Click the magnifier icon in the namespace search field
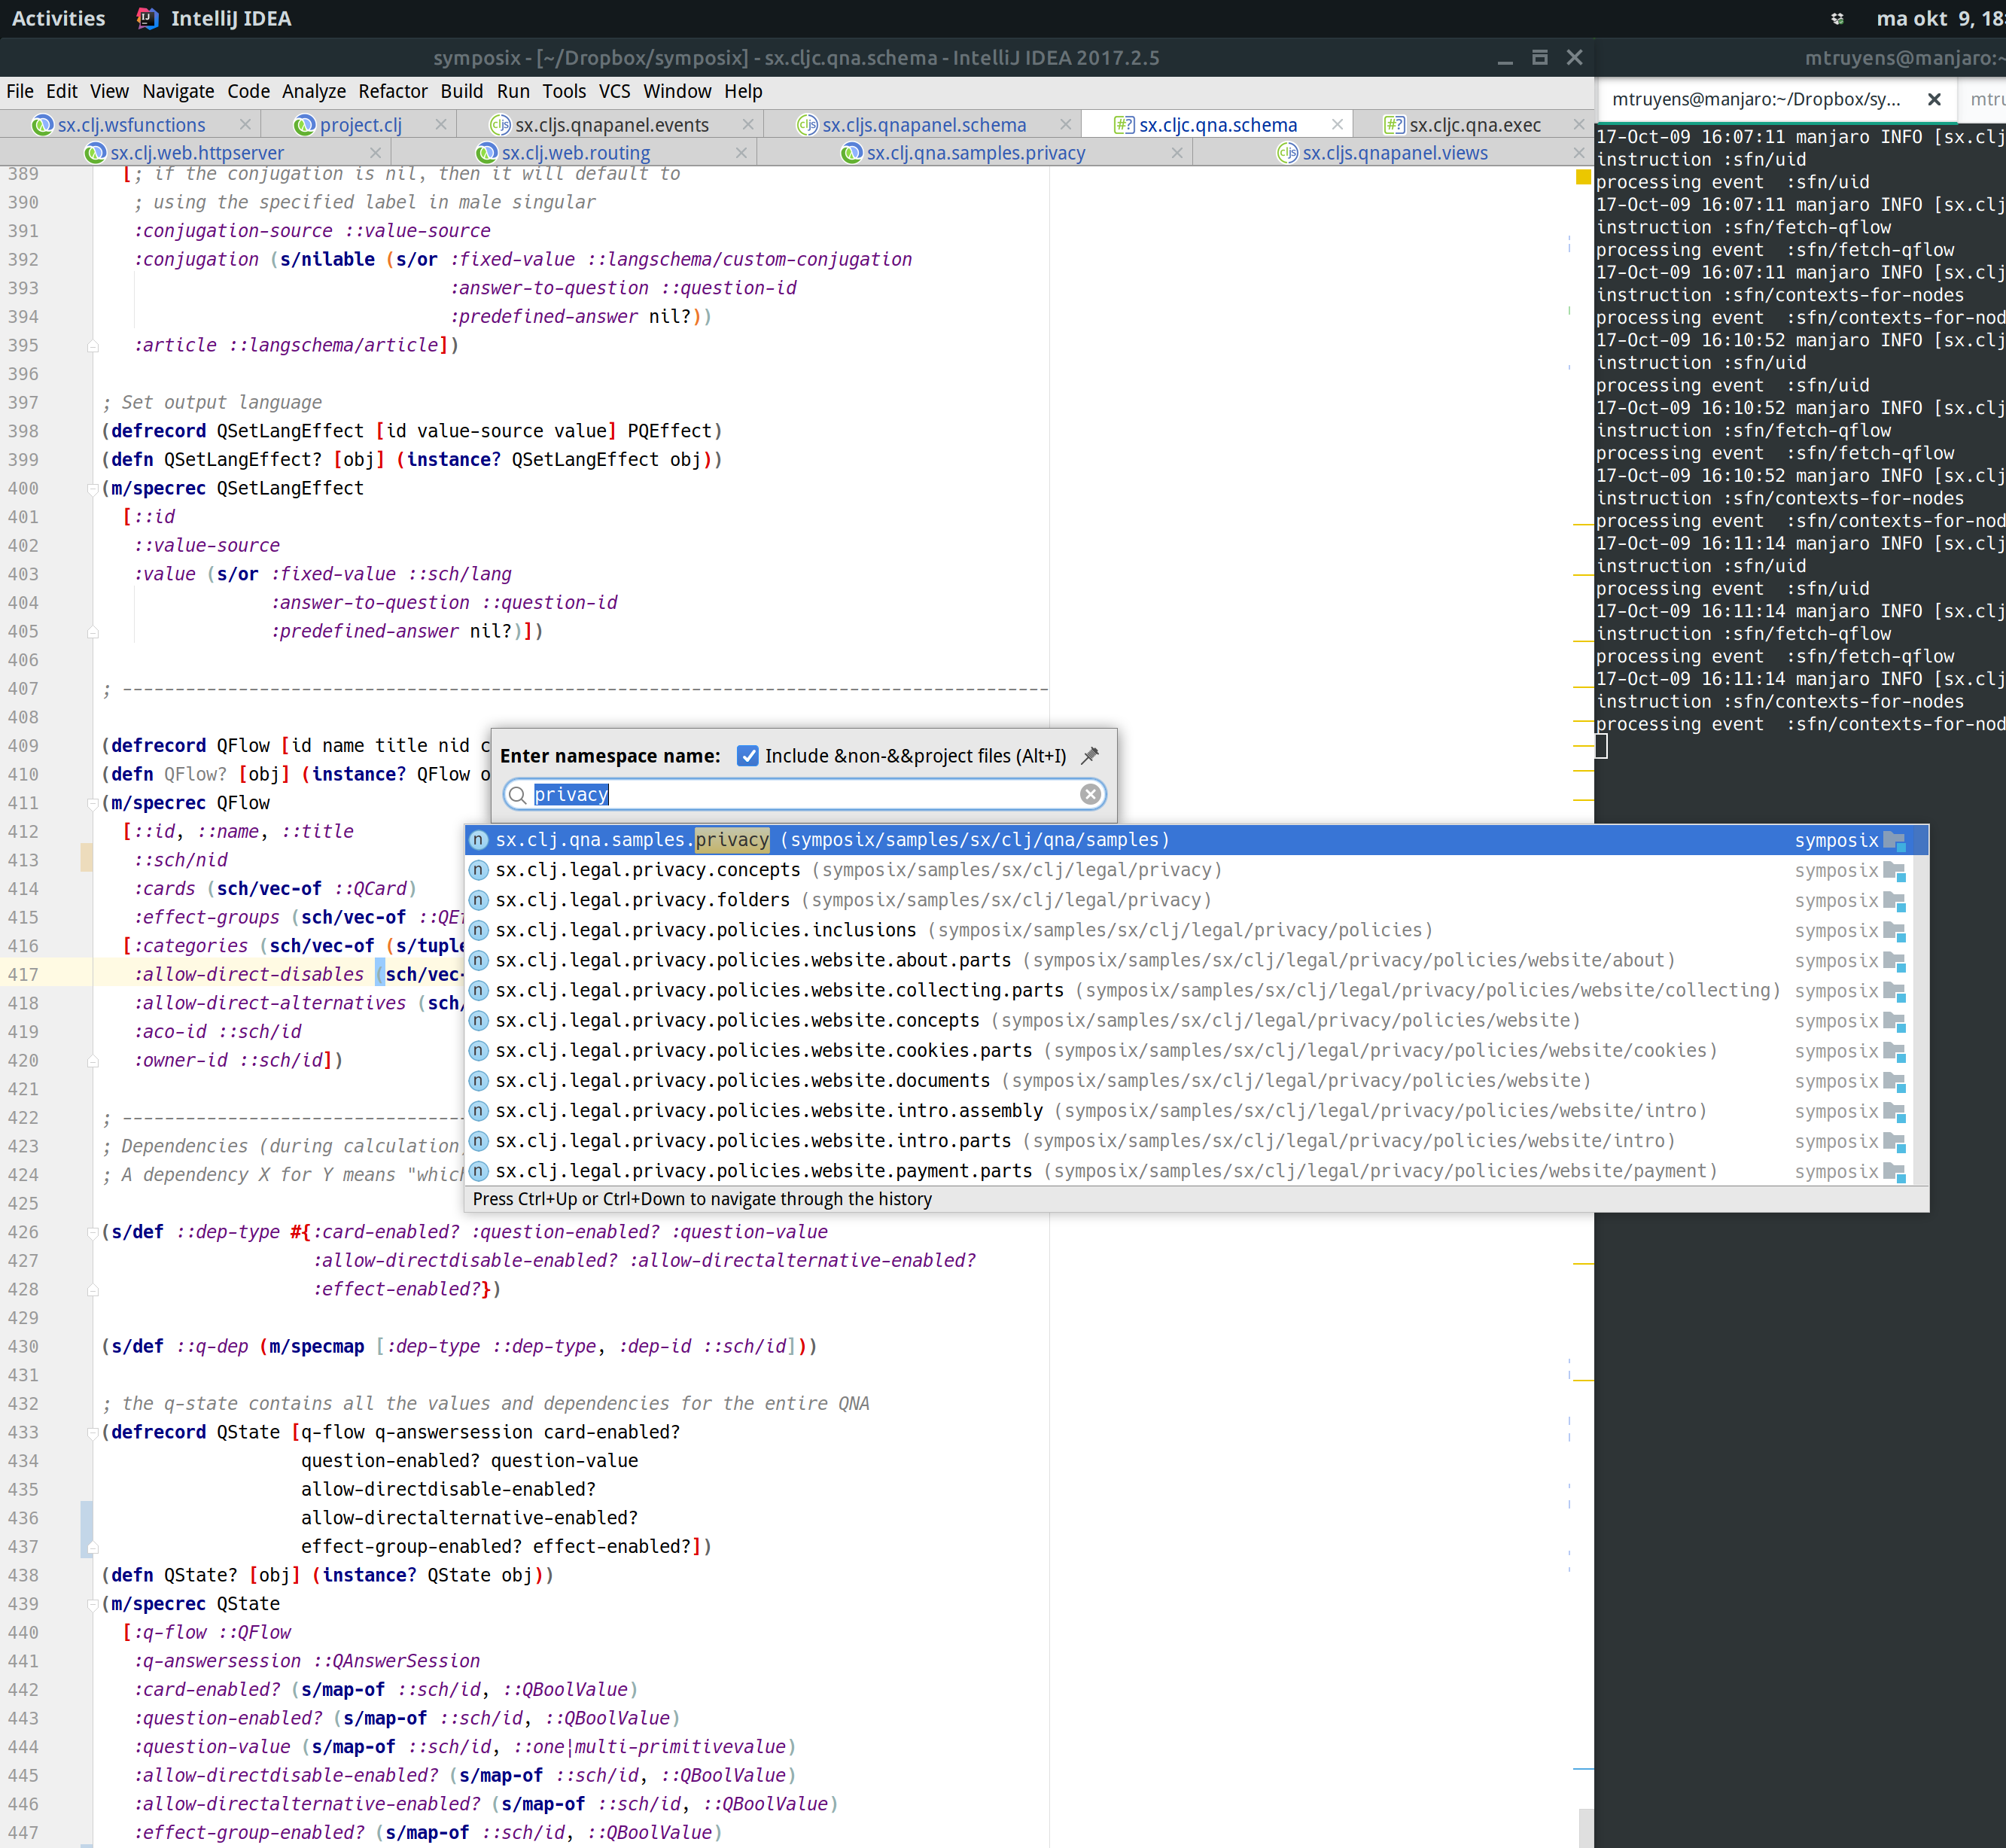Image resolution: width=2006 pixels, height=1848 pixels. click(516, 795)
